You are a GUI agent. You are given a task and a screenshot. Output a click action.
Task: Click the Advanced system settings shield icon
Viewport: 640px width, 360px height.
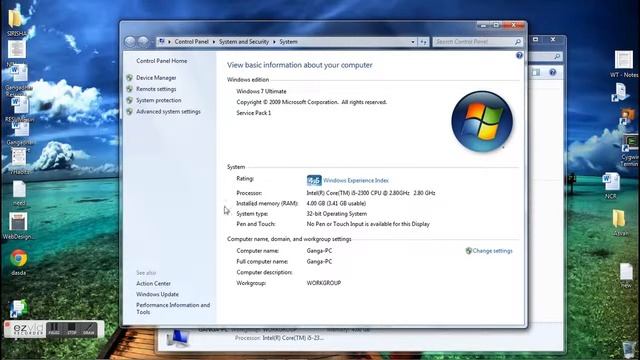click(x=130, y=111)
